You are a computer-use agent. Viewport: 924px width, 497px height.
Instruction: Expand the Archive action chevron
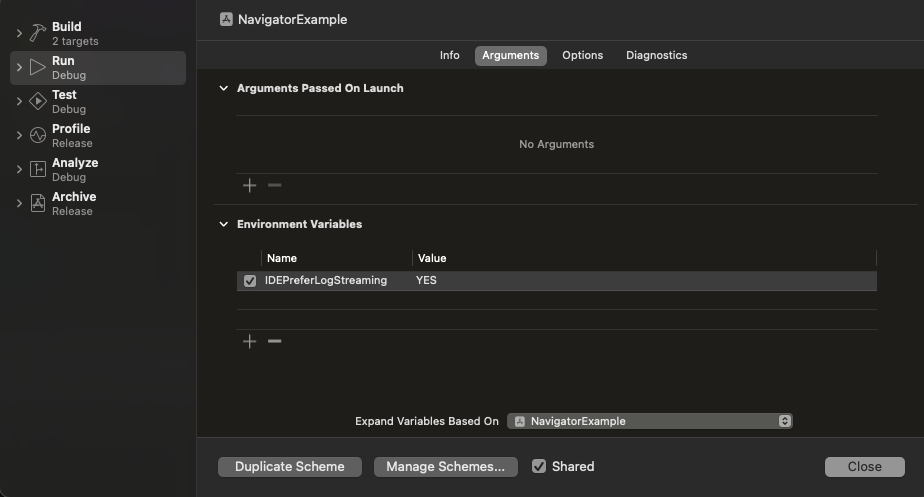[19, 203]
